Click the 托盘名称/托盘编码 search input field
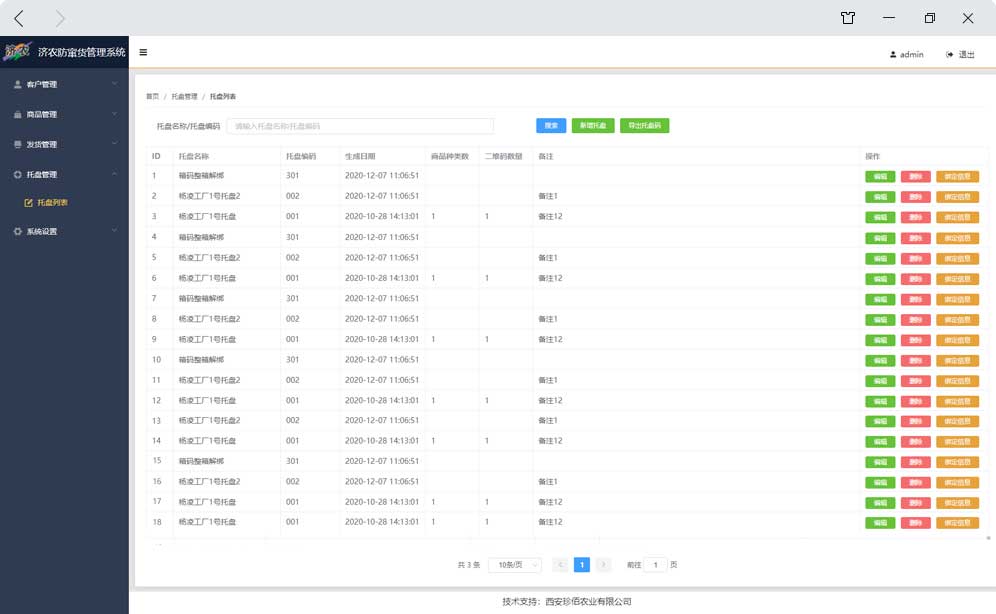Viewport: 996px width, 614px height. point(360,126)
